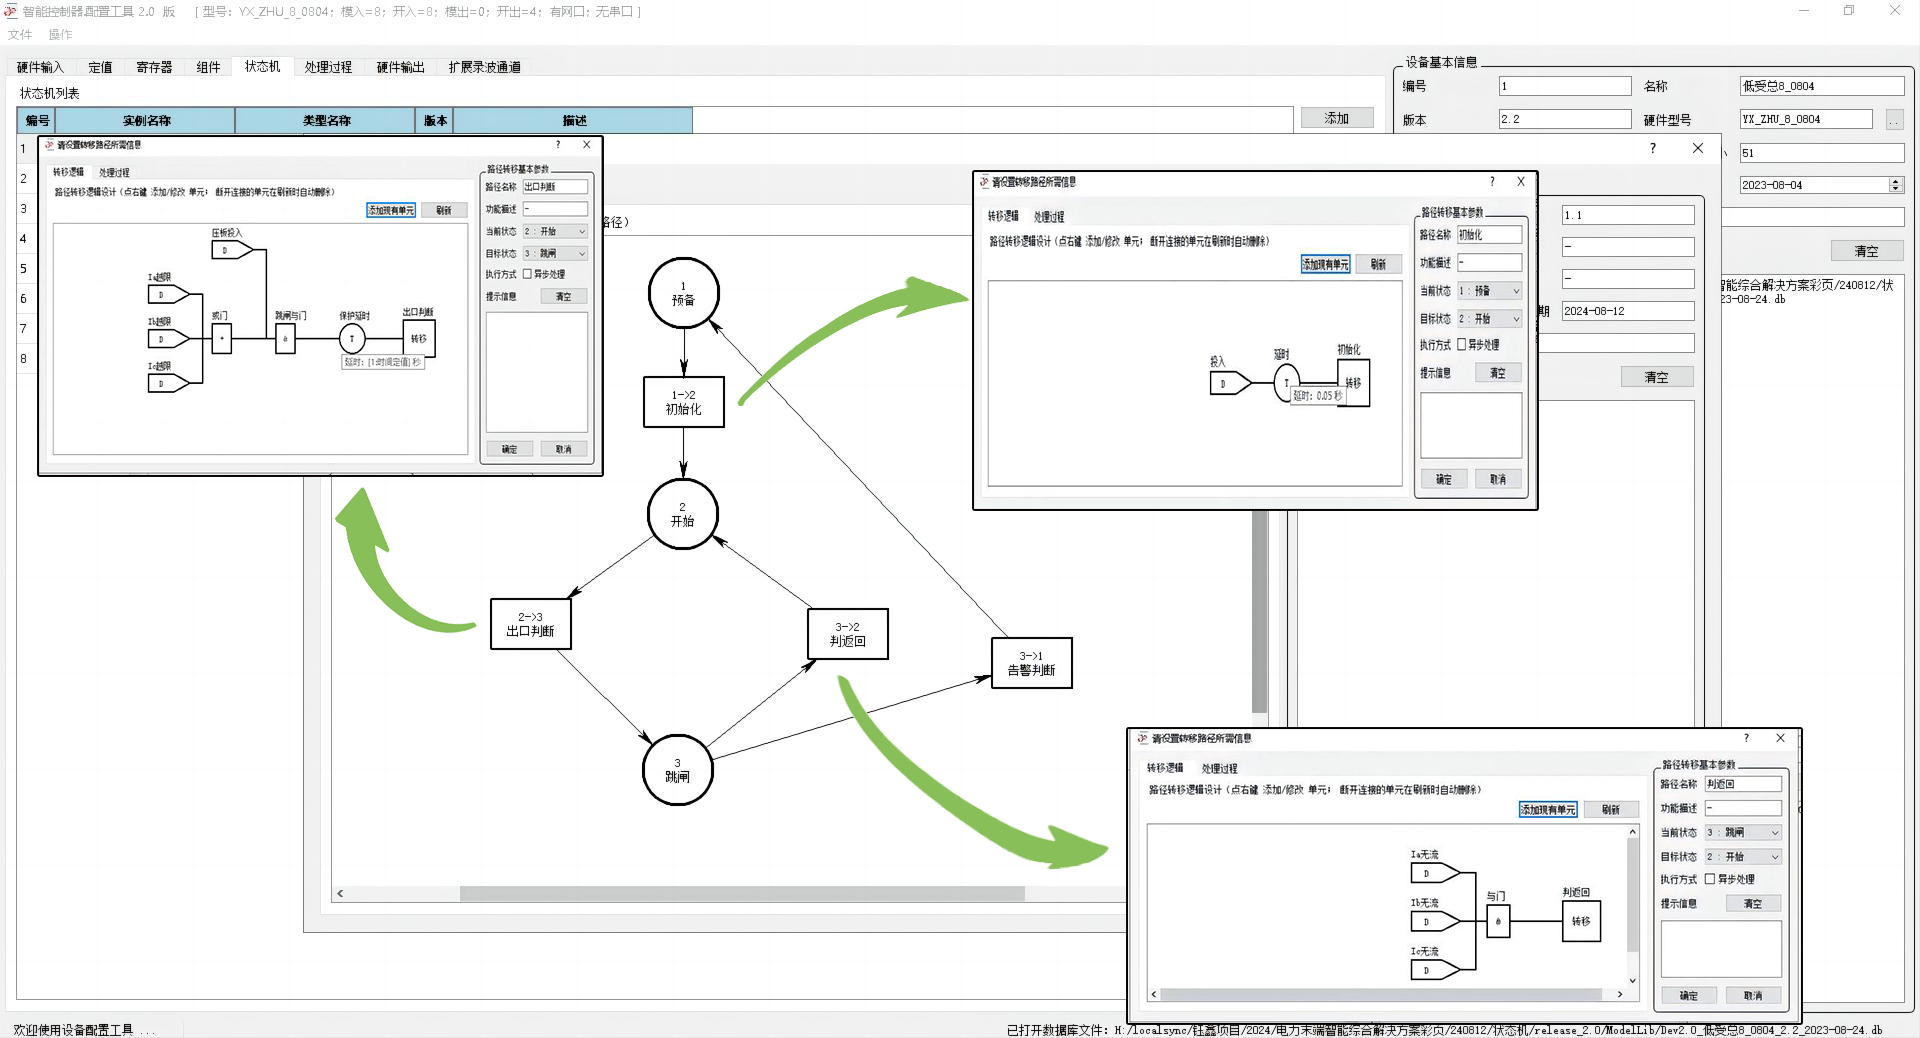Enable 异步处理 checkbox in 出口判断 dialog
Screen dimensions: 1920x1038
tap(527, 274)
